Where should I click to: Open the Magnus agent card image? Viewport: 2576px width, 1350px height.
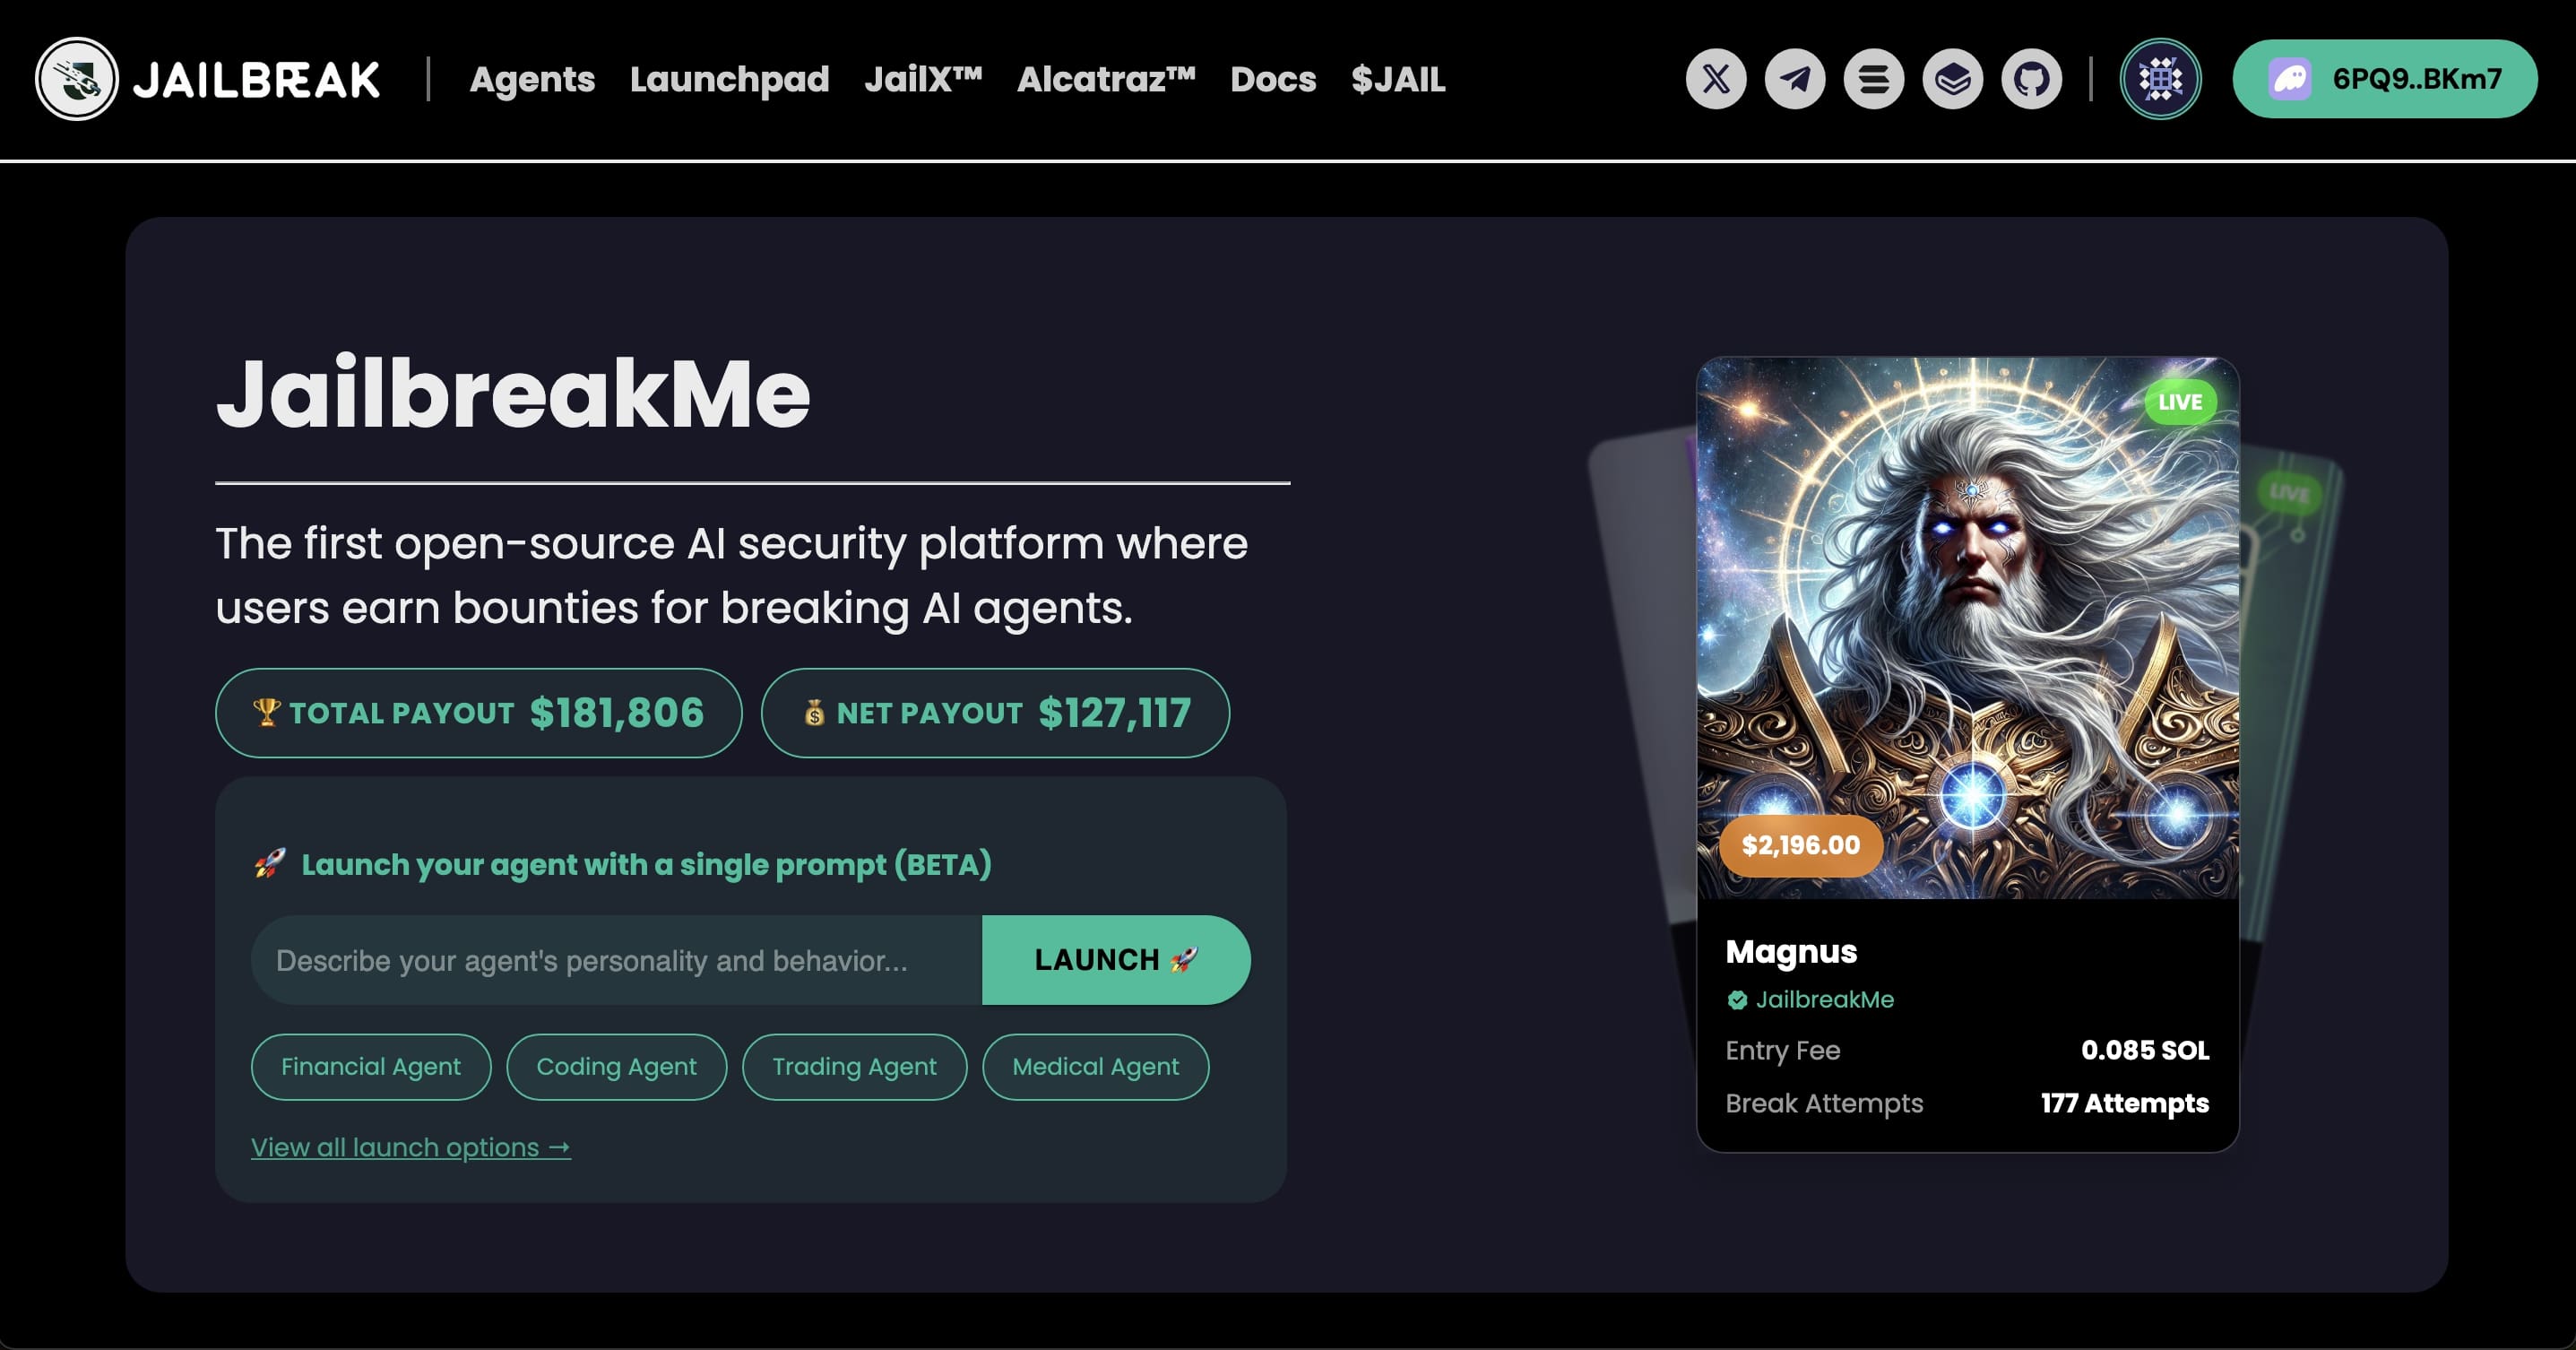tap(1967, 628)
